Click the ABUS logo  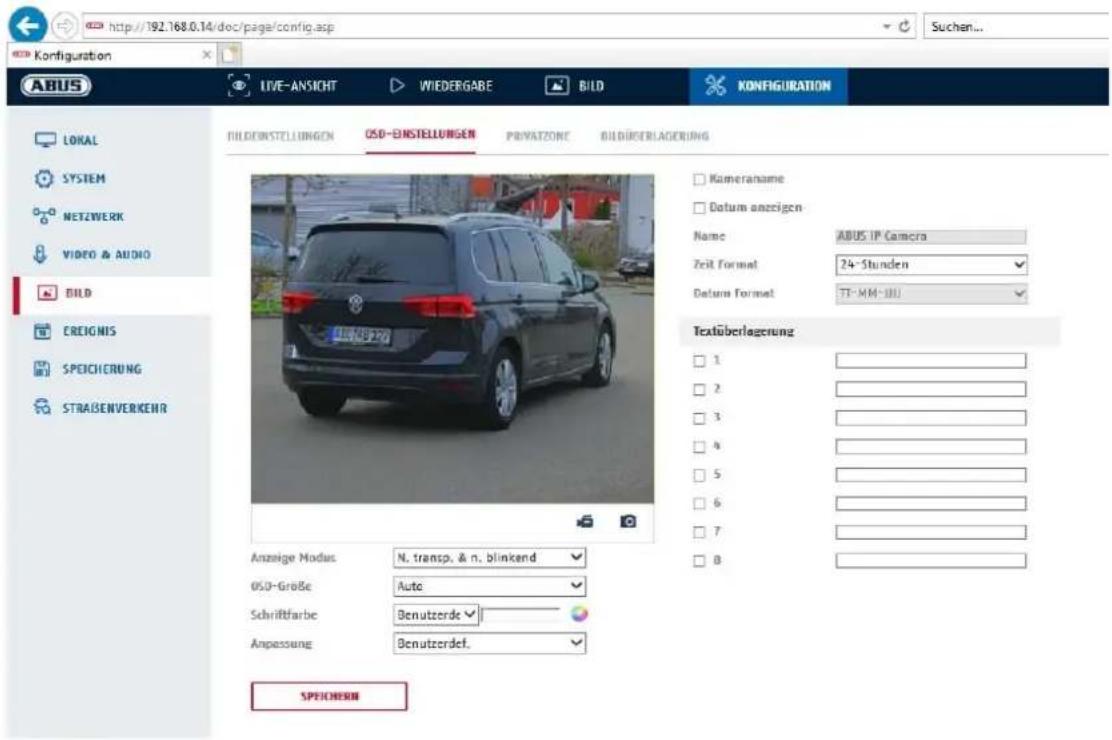click(56, 86)
